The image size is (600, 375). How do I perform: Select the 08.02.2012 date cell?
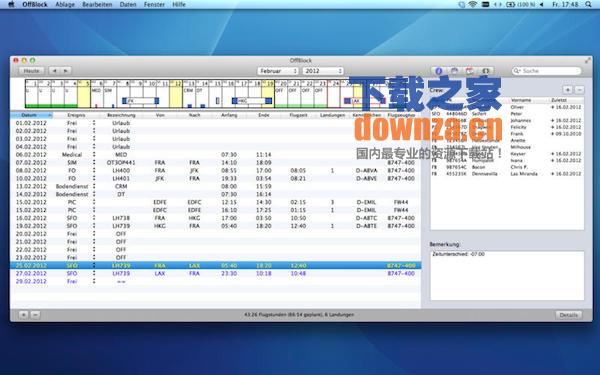coord(31,170)
